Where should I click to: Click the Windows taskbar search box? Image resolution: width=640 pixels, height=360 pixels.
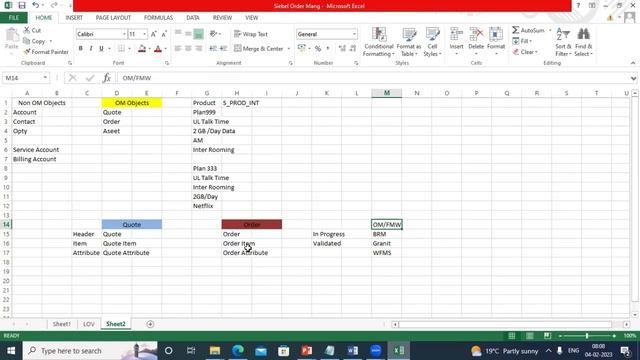point(90,351)
